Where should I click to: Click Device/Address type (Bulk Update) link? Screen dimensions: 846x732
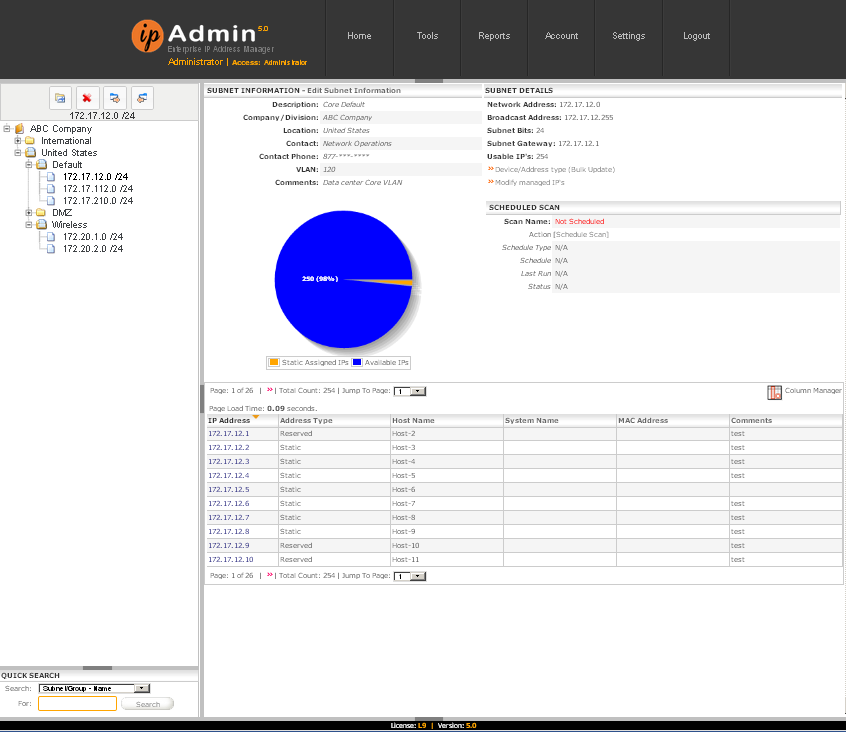(555, 169)
